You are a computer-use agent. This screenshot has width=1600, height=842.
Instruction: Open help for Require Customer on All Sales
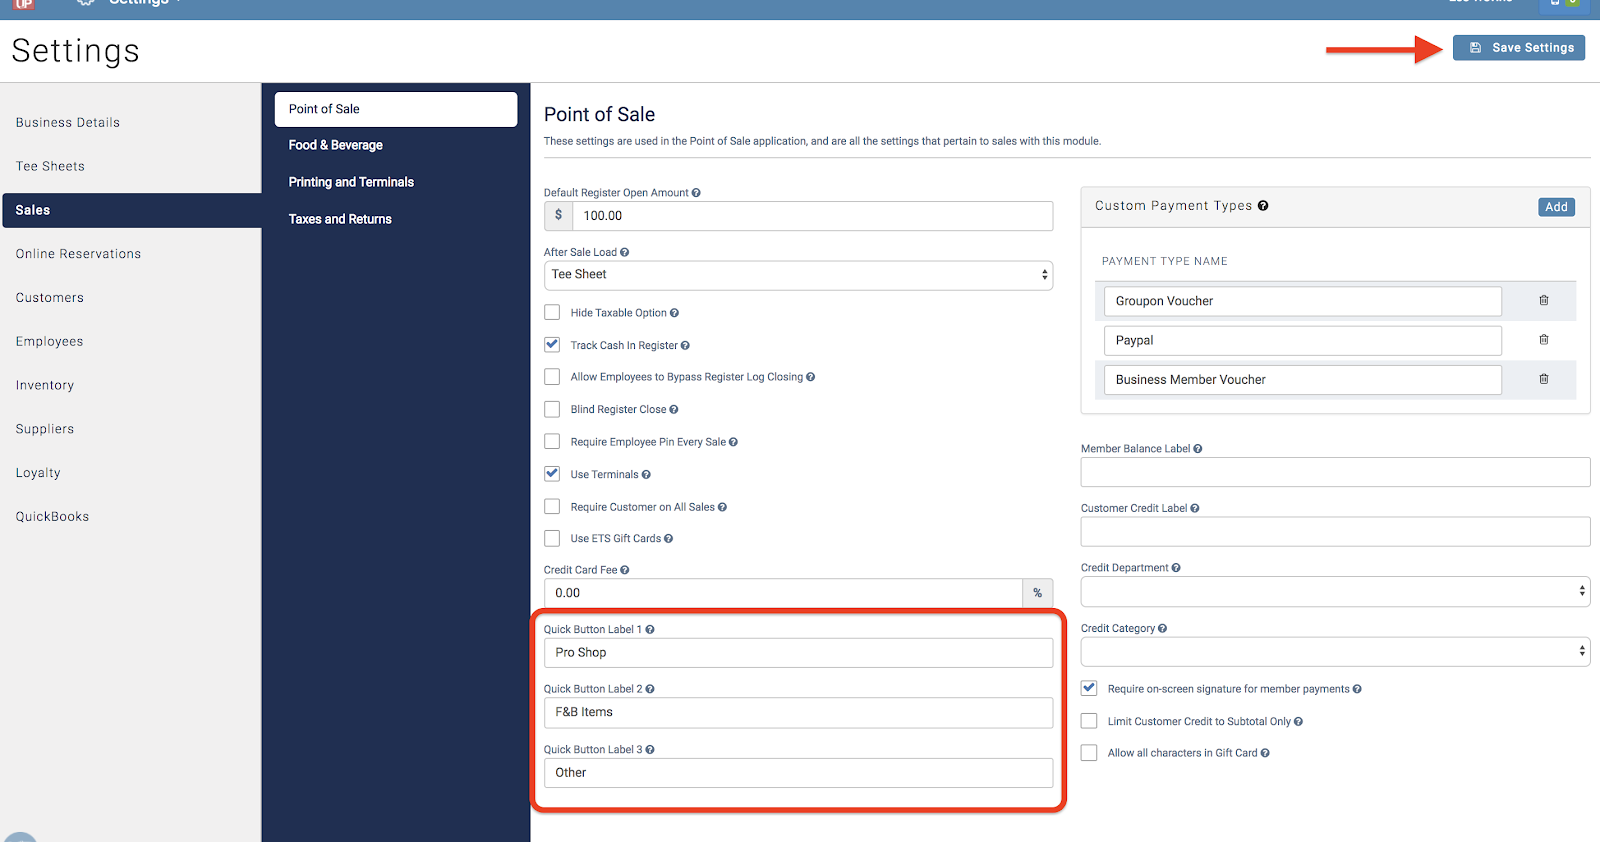pyautogui.click(x=722, y=507)
